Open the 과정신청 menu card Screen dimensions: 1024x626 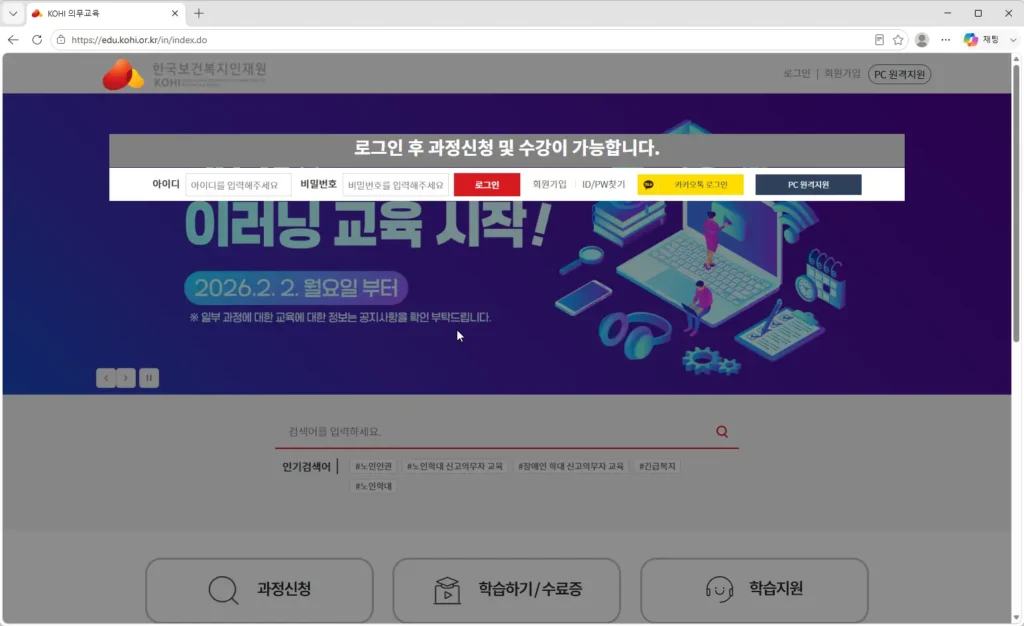(x=259, y=590)
